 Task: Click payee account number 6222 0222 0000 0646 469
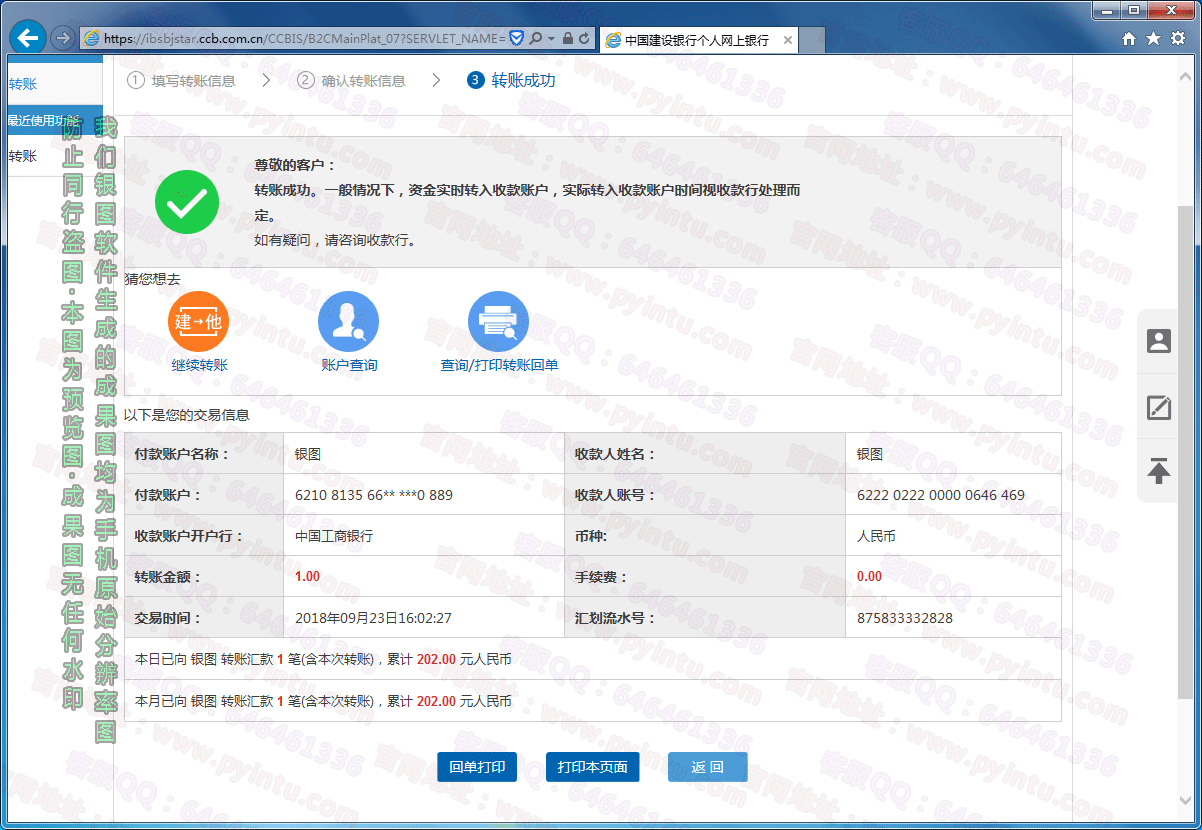point(941,495)
